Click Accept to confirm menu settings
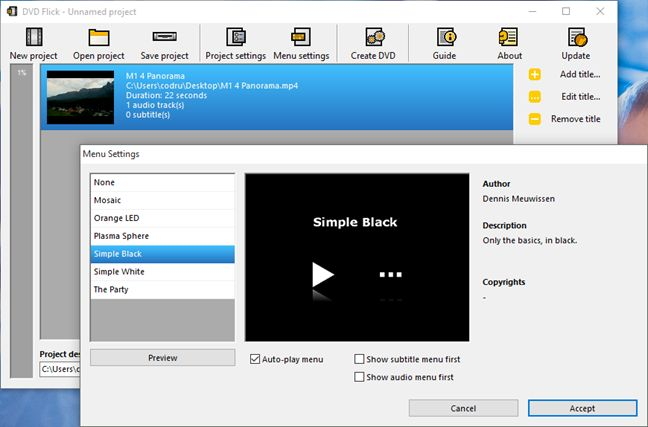648x427 pixels. tap(582, 408)
